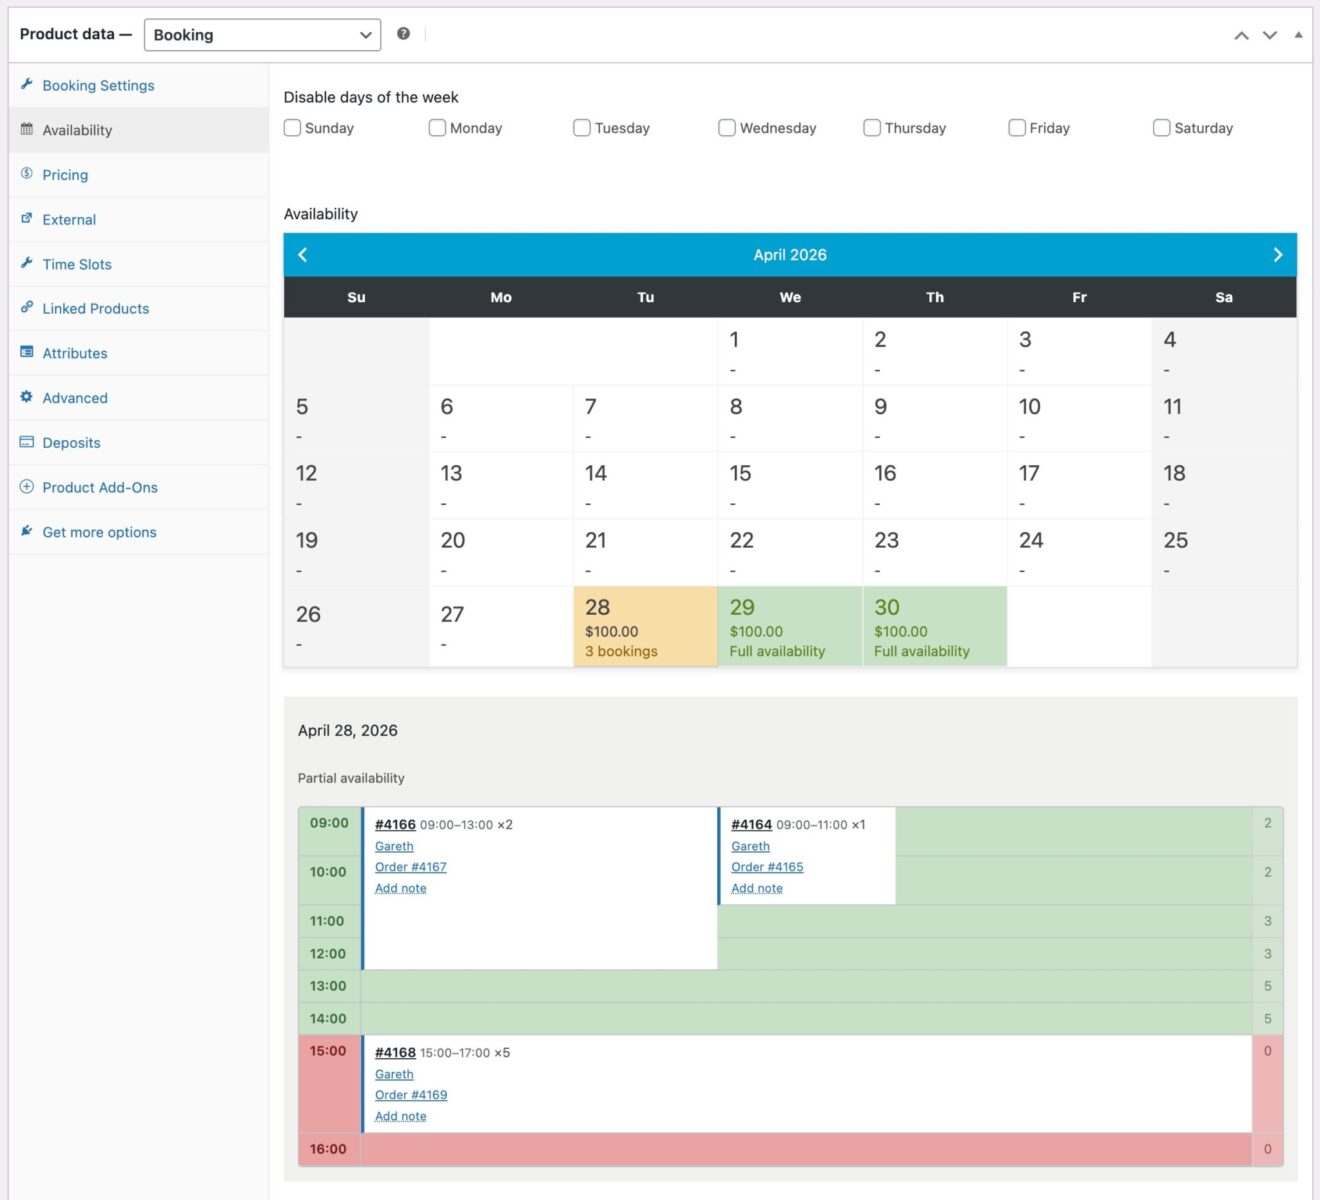The image size is (1320, 1200).
Task: Click the Deposits card icon
Action: tap(27, 442)
